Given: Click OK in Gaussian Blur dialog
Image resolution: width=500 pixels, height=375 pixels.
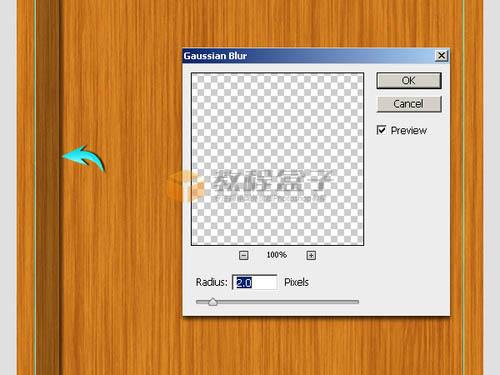Looking at the screenshot, I should tap(409, 81).
